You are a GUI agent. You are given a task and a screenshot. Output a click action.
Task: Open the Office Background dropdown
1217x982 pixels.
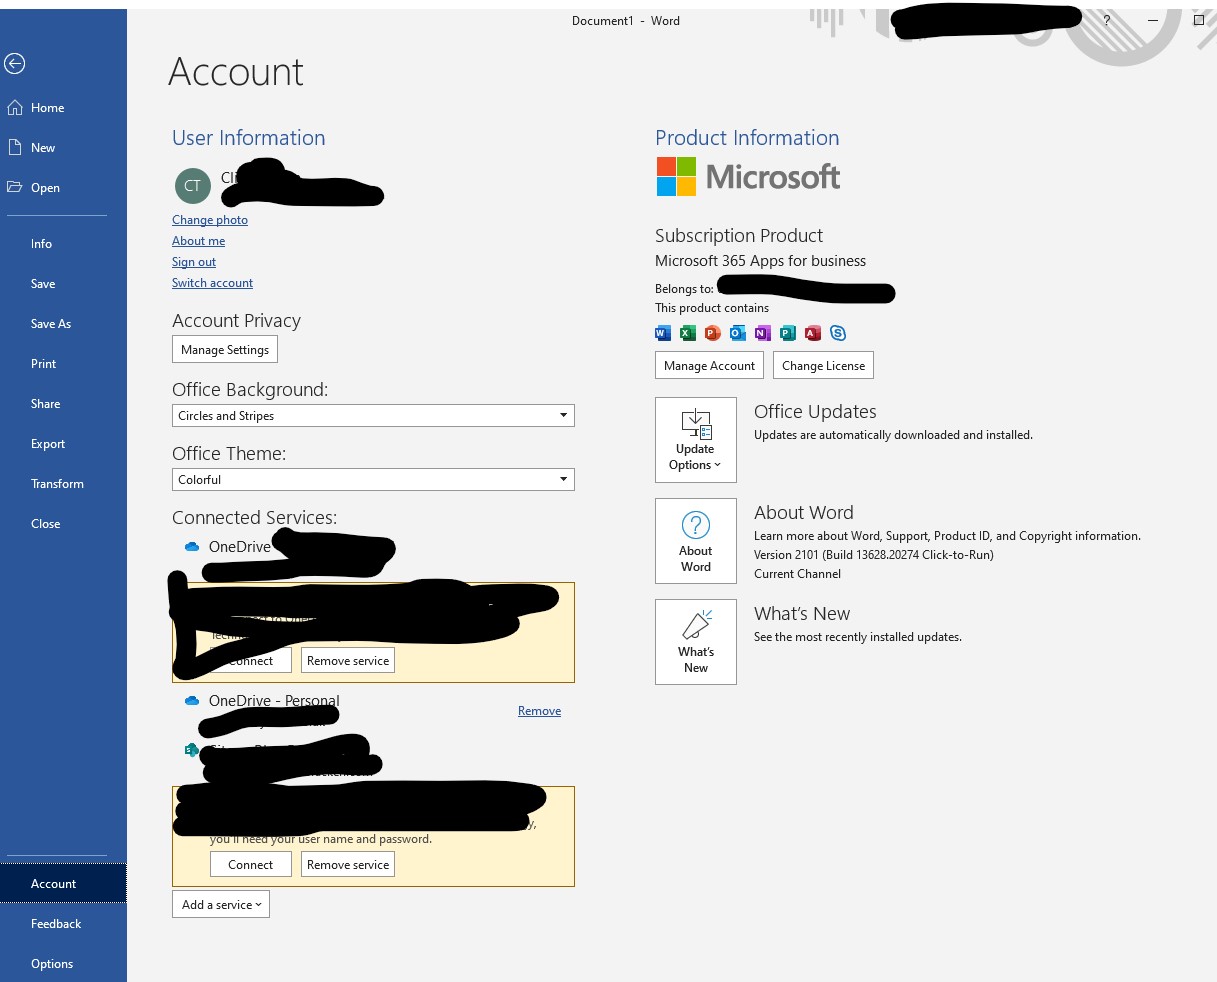[373, 415]
